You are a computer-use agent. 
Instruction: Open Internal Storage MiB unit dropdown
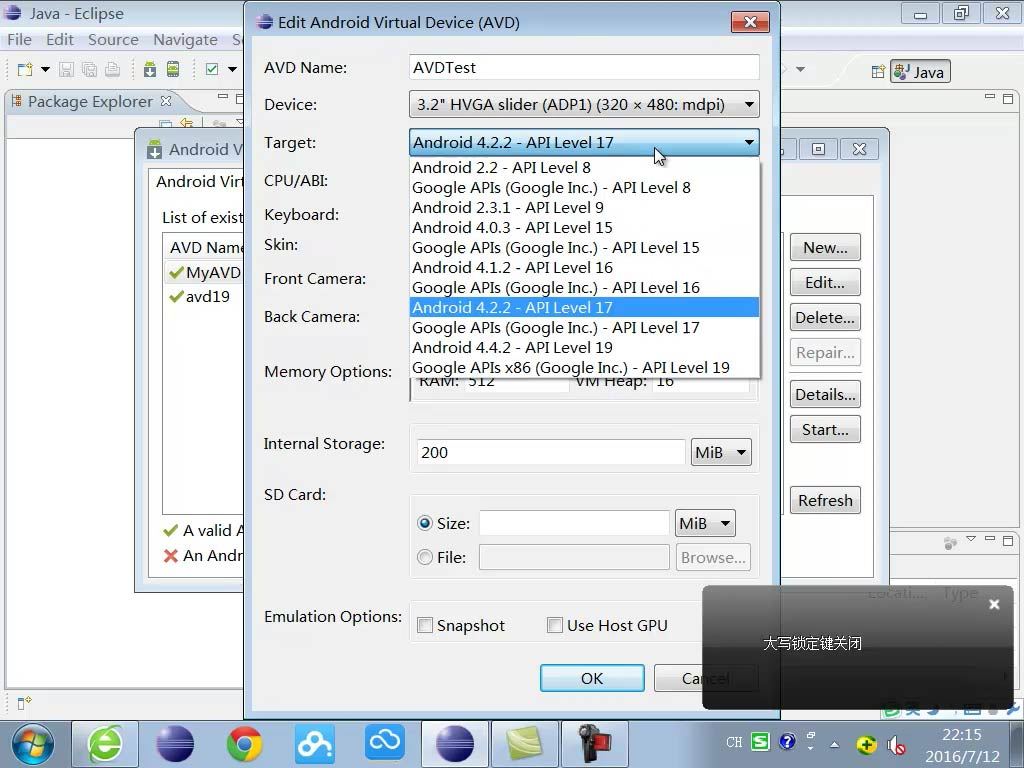coord(721,453)
